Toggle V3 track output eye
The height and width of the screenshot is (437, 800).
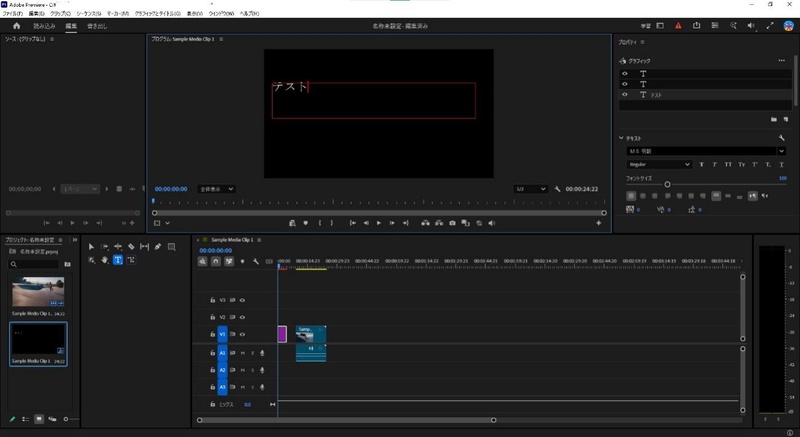[x=242, y=300]
